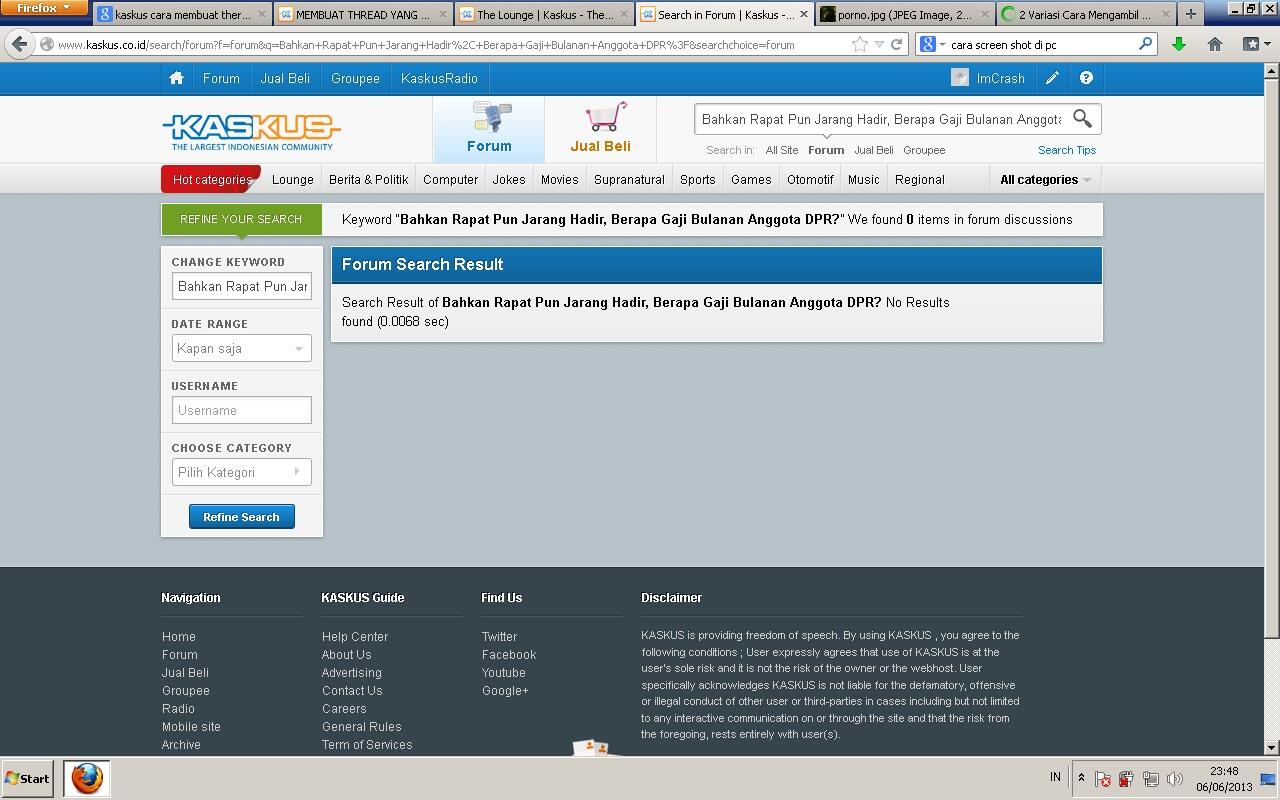
Task: Open the help question mark icon
Action: point(1086,78)
